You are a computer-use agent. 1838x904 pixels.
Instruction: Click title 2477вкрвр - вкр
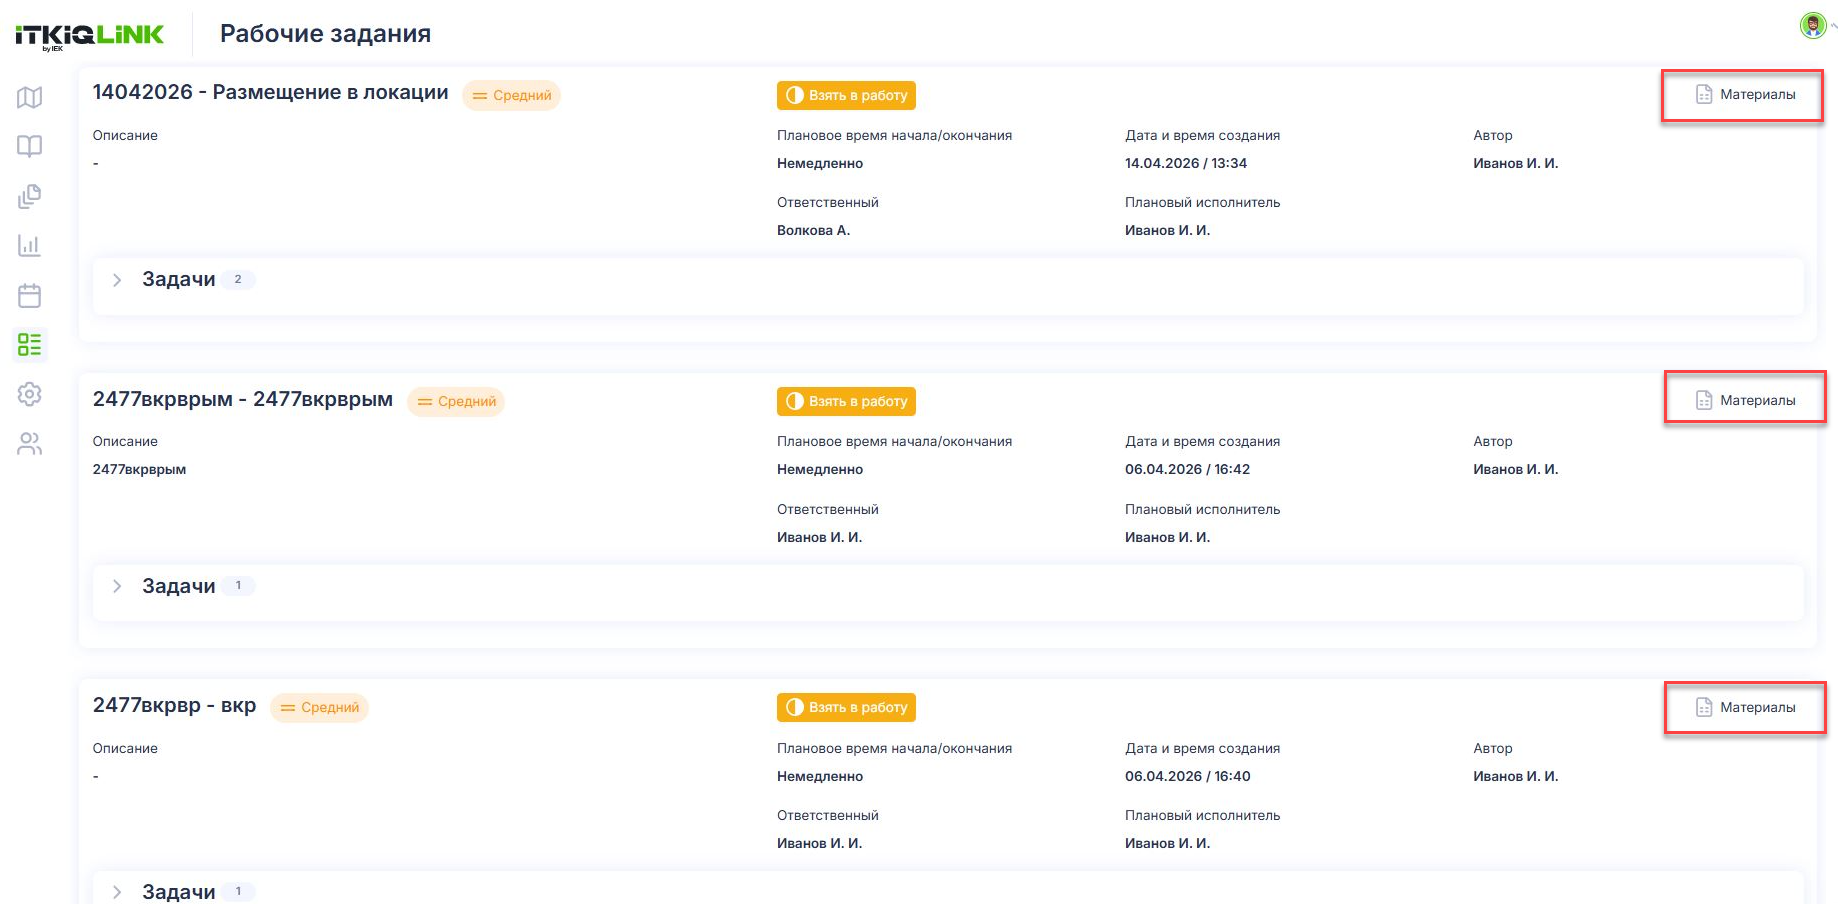[x=174, y=705]
